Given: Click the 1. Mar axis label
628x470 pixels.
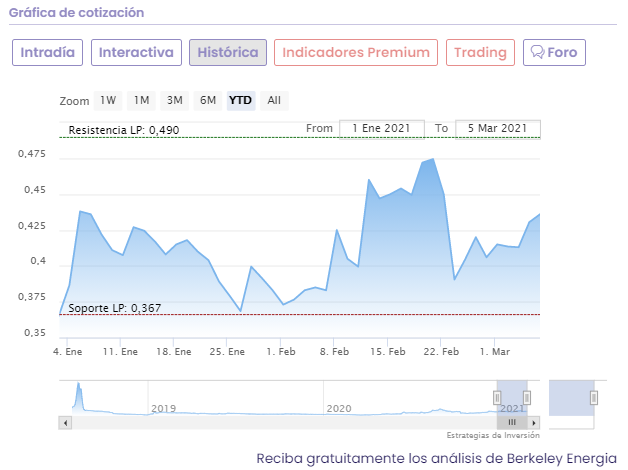Looking at the screenshot, I should [x=495, y=351].
